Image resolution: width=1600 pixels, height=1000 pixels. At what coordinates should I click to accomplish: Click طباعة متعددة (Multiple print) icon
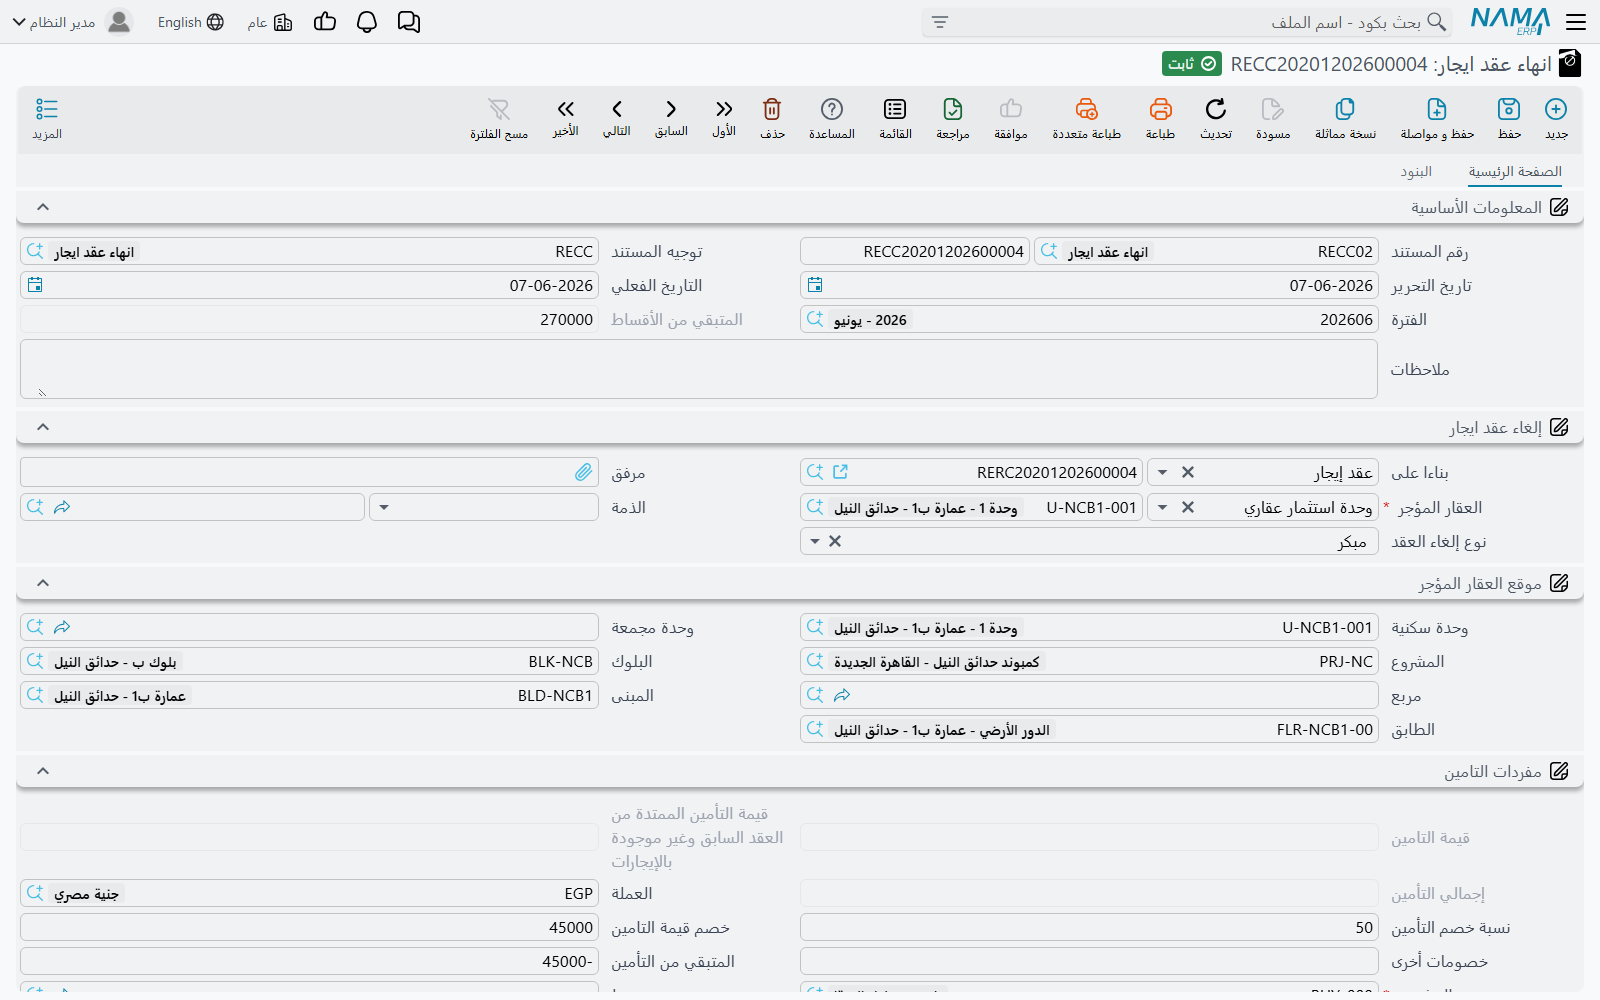(1087, 109)
